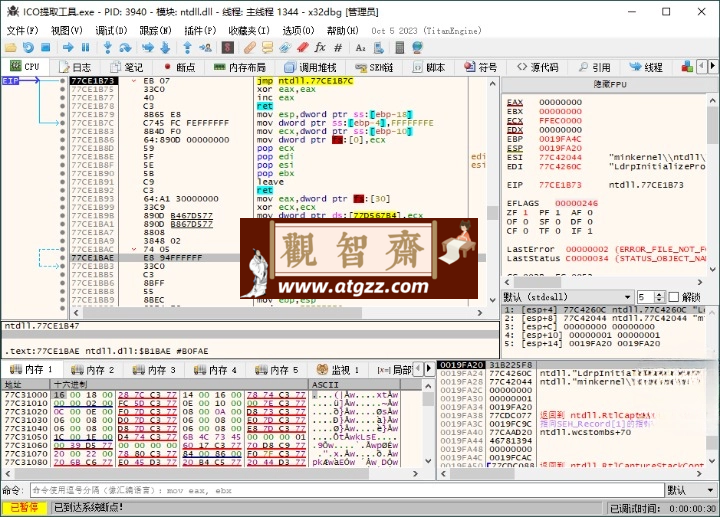Toggle breakpoint bullet at address 77CE1B75
Viewport: 720px width, 517px height.
click(x=62, y=89)
